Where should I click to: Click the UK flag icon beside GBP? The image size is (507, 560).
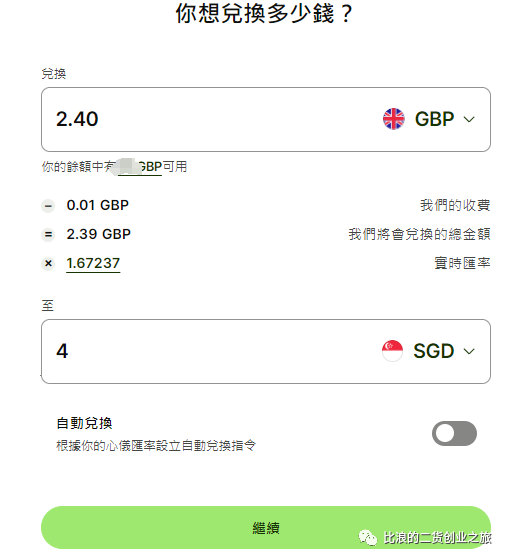pos(393,119)
